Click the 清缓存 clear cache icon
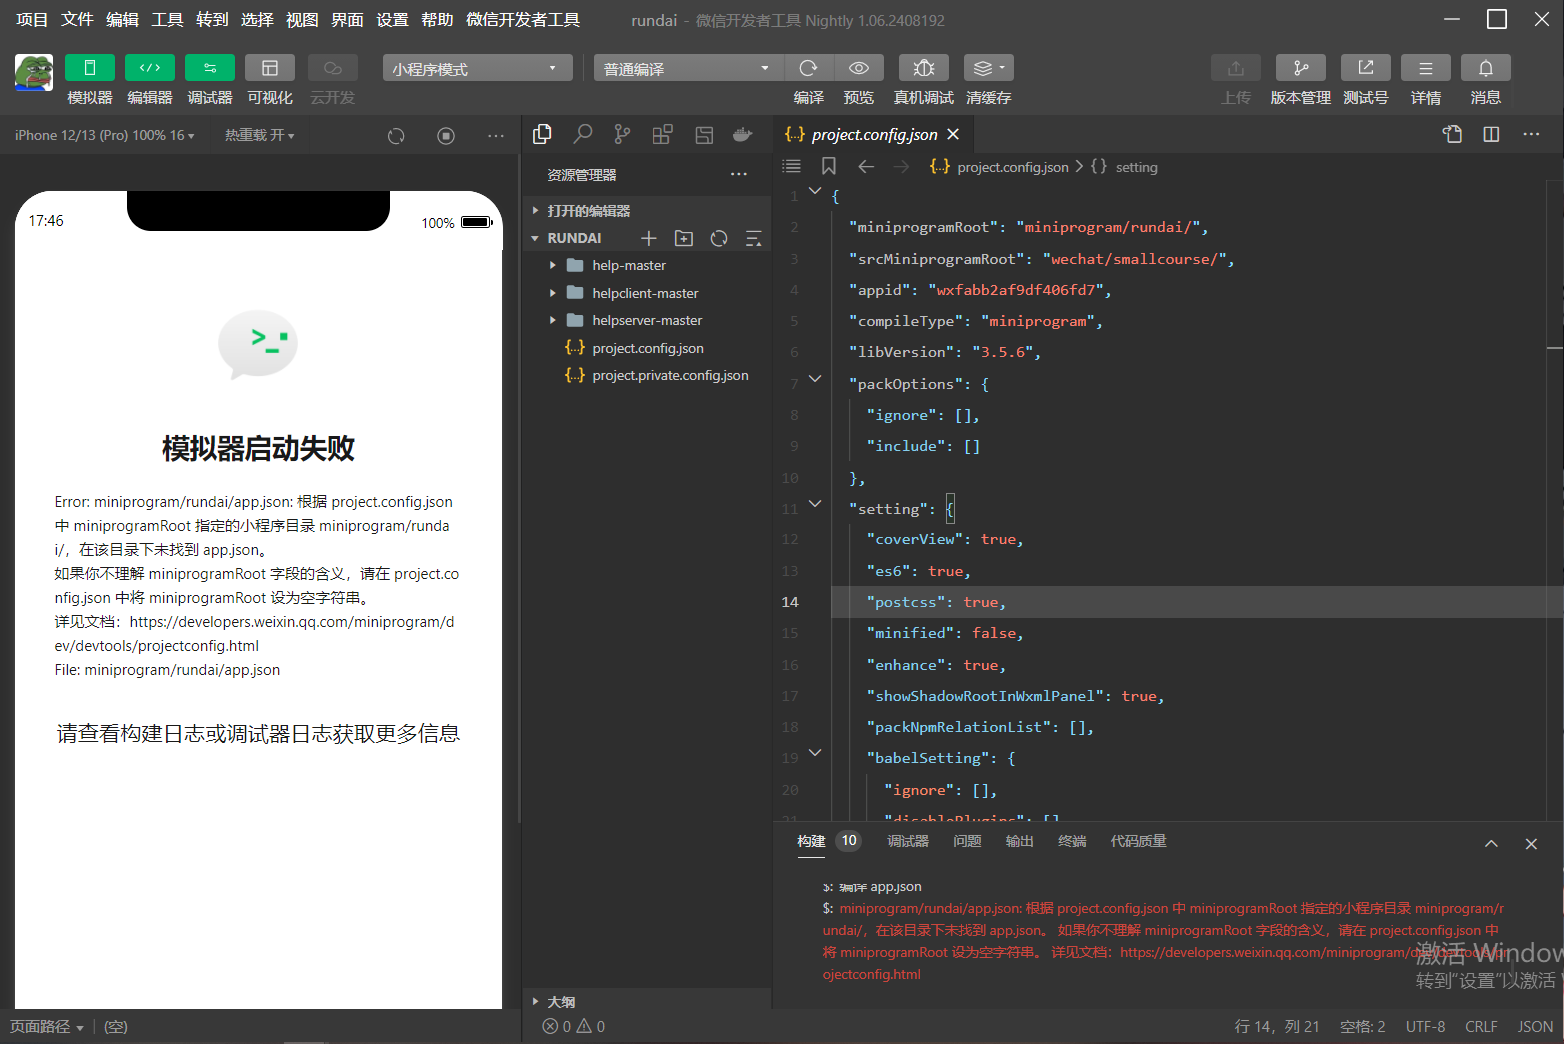The width and height of the screenshot is (1564, 1044). coord(989,68)
